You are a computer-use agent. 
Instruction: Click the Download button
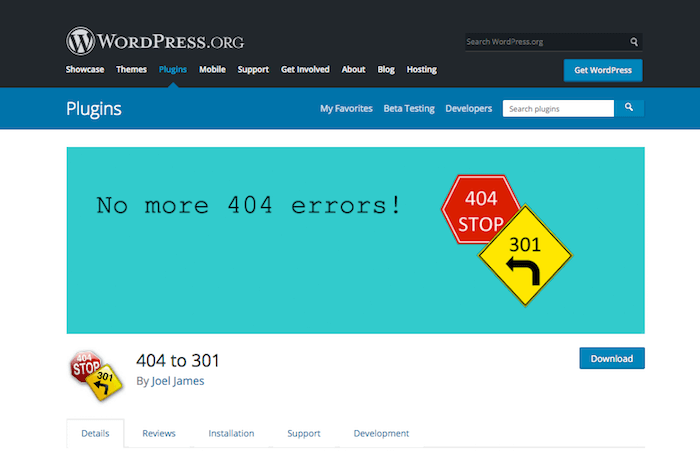click(612, 358)
